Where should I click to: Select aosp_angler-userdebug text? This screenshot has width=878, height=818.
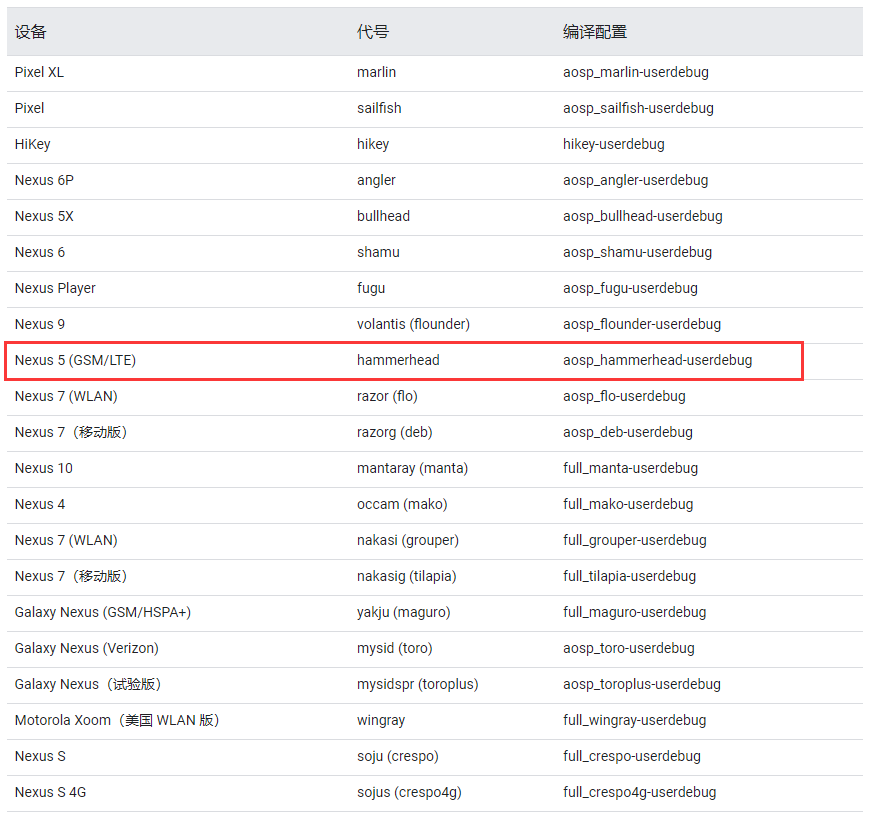(x=636, y=180)
